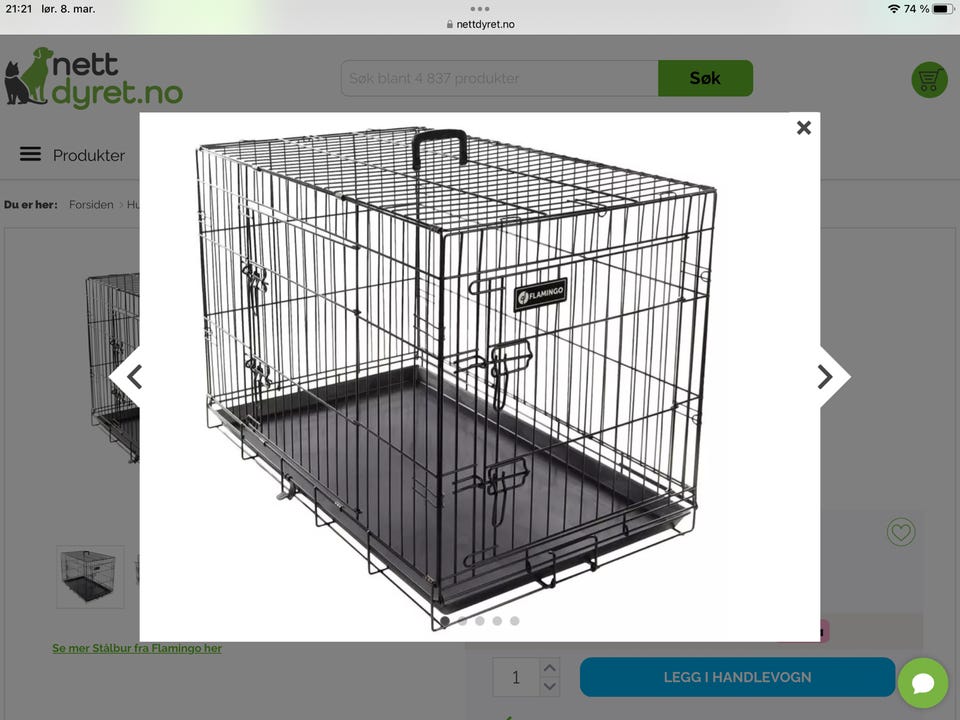
Task: Select the last carousel dot
Action: (515, 621)
